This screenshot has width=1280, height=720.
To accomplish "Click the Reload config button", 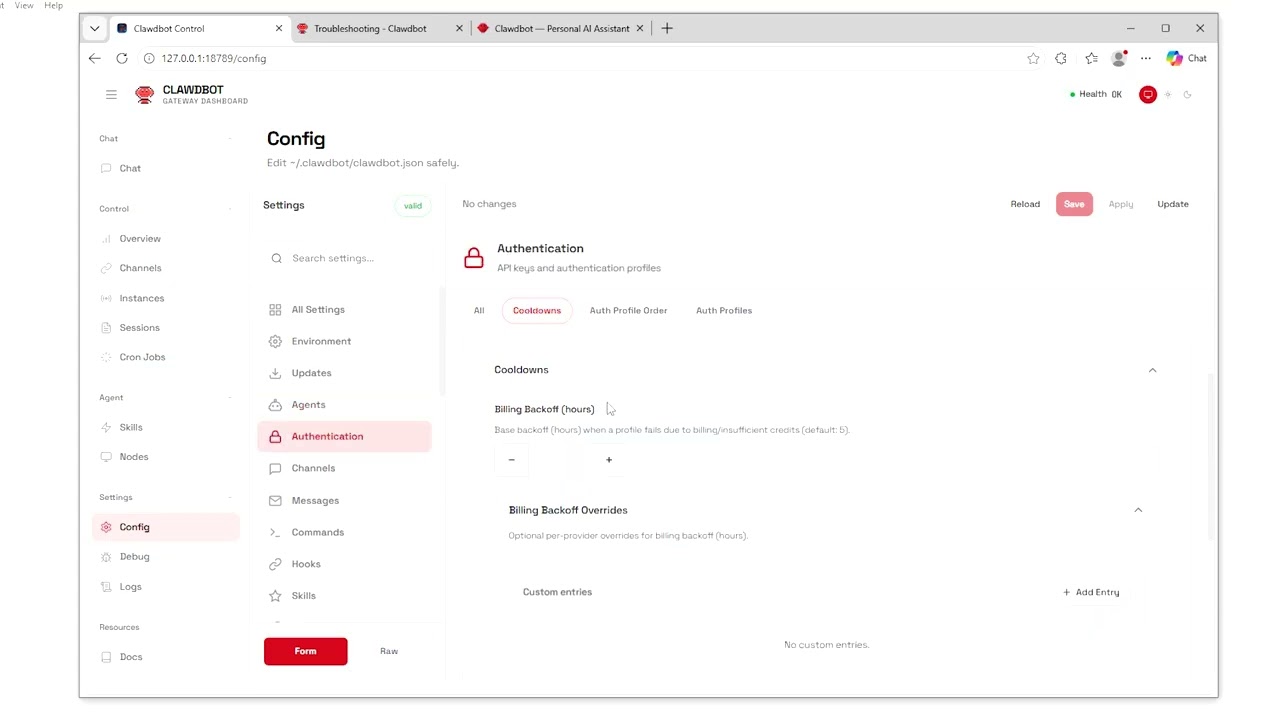I will pyautogui.click(x=1025, y=204).
